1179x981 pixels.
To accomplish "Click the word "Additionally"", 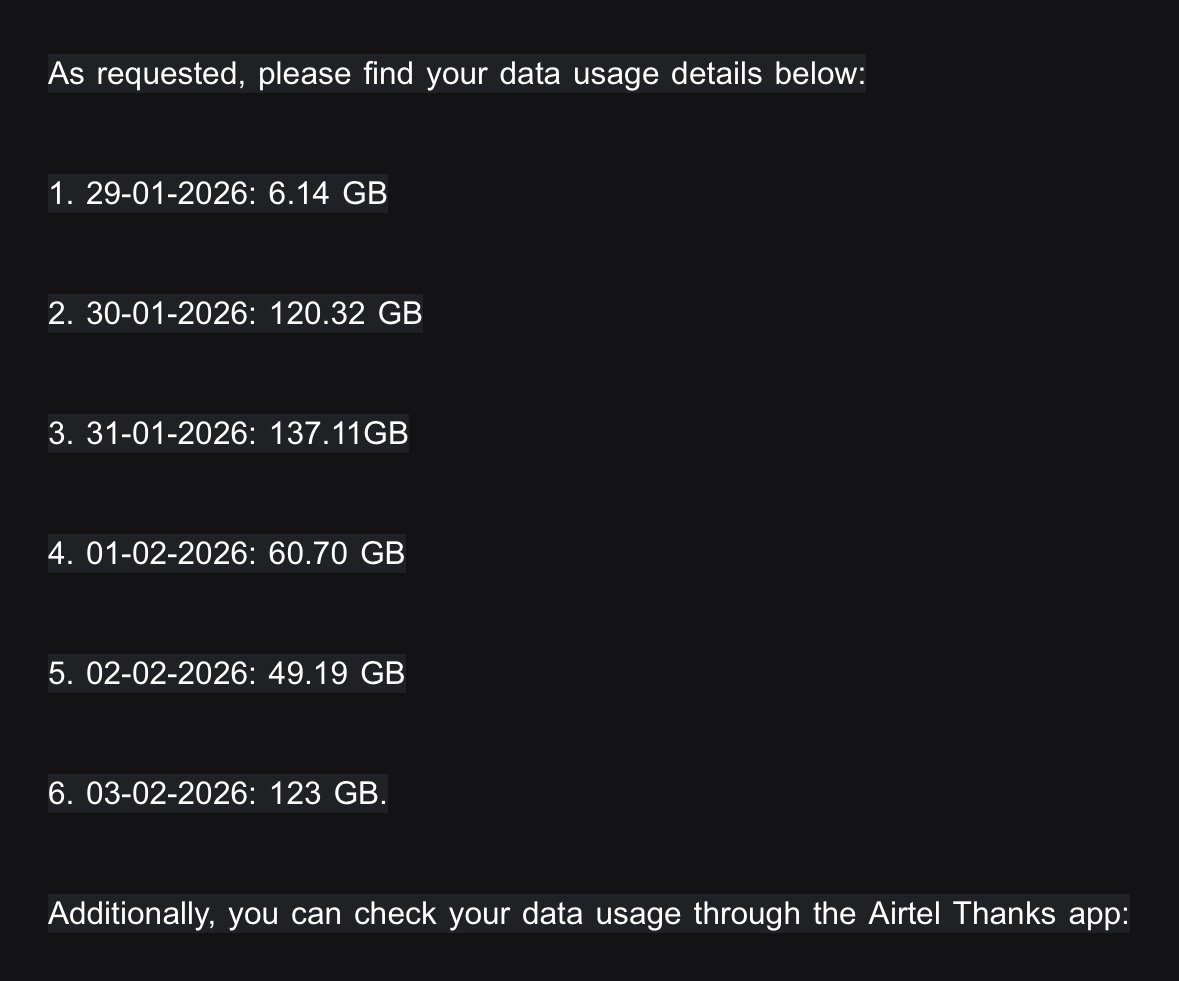I will click(130, 913).
